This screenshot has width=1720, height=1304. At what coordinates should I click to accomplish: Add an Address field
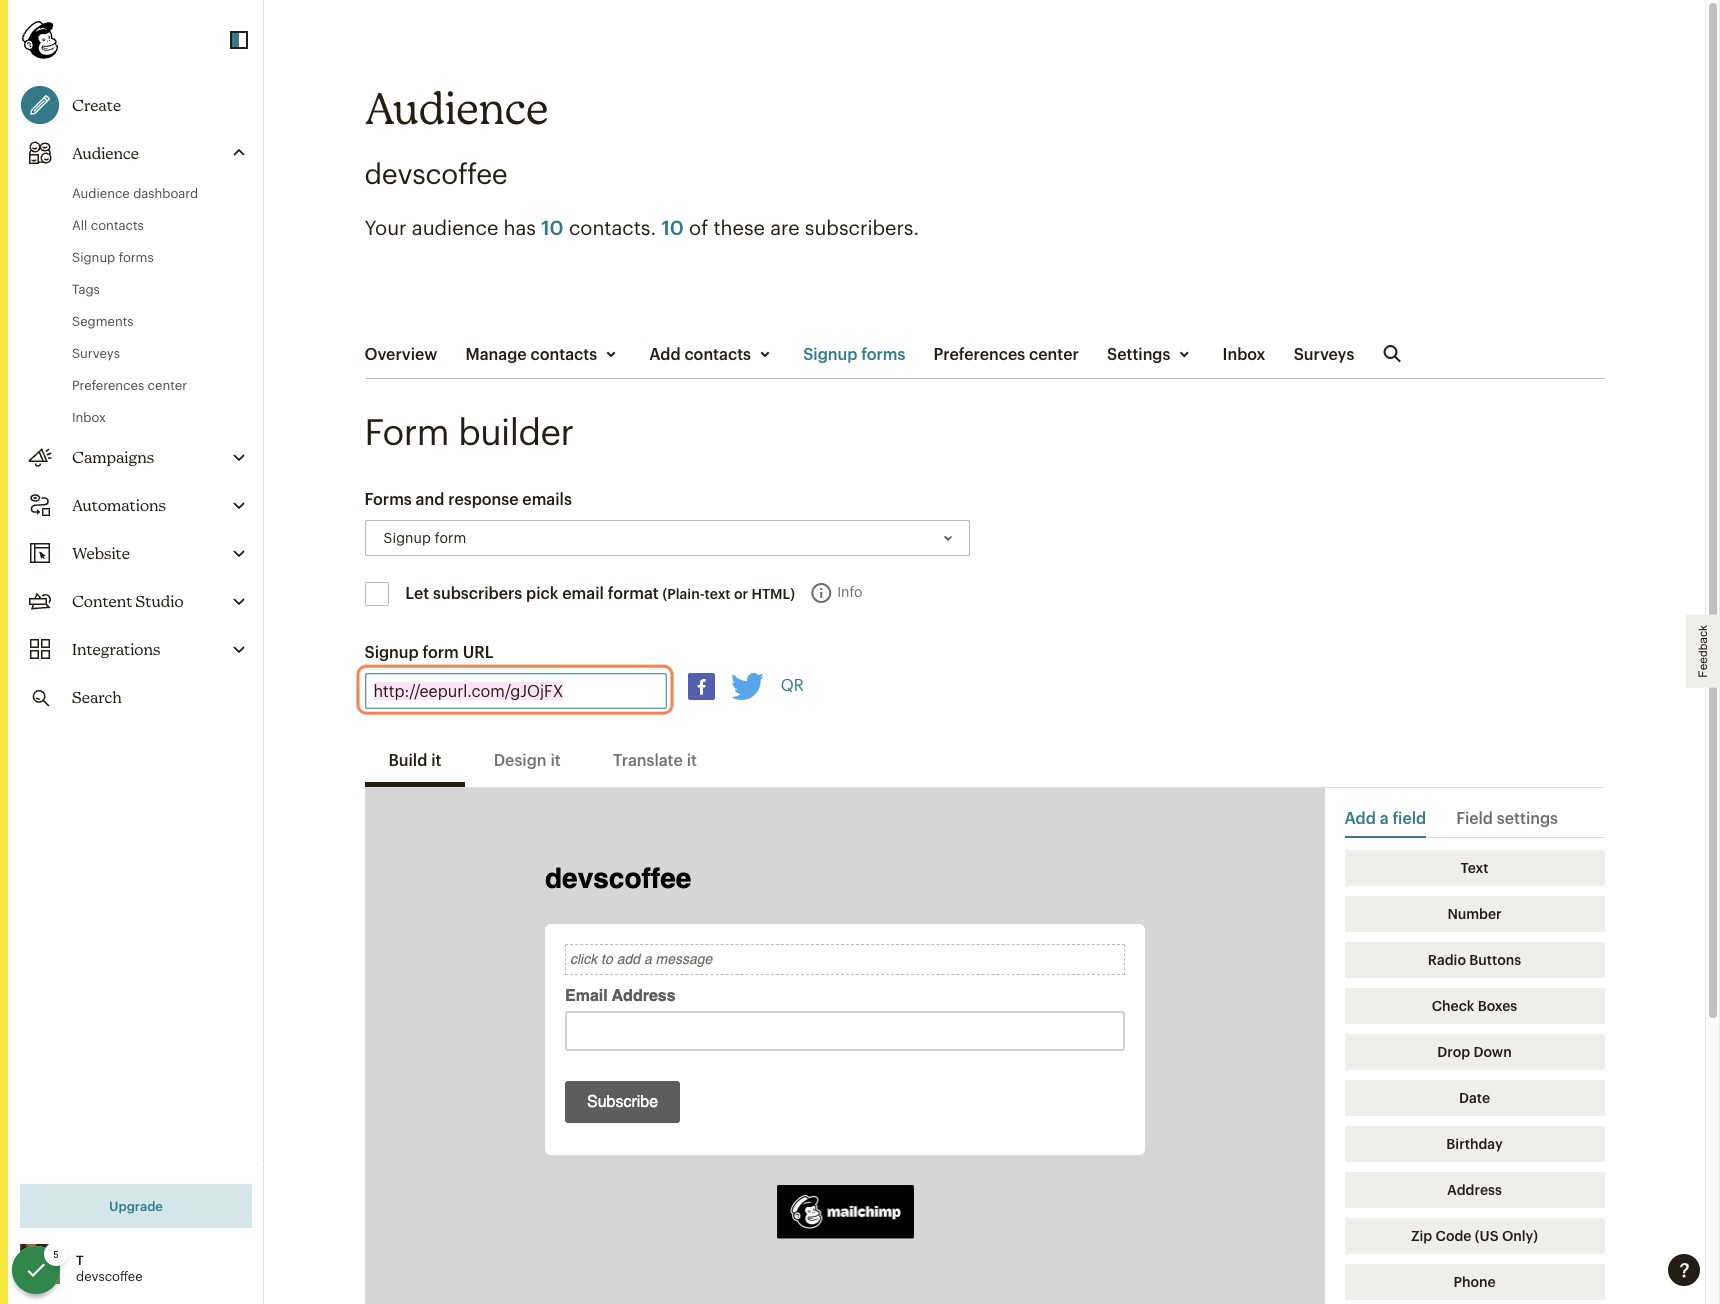pyautogui.click(x=1474, y=1190)
